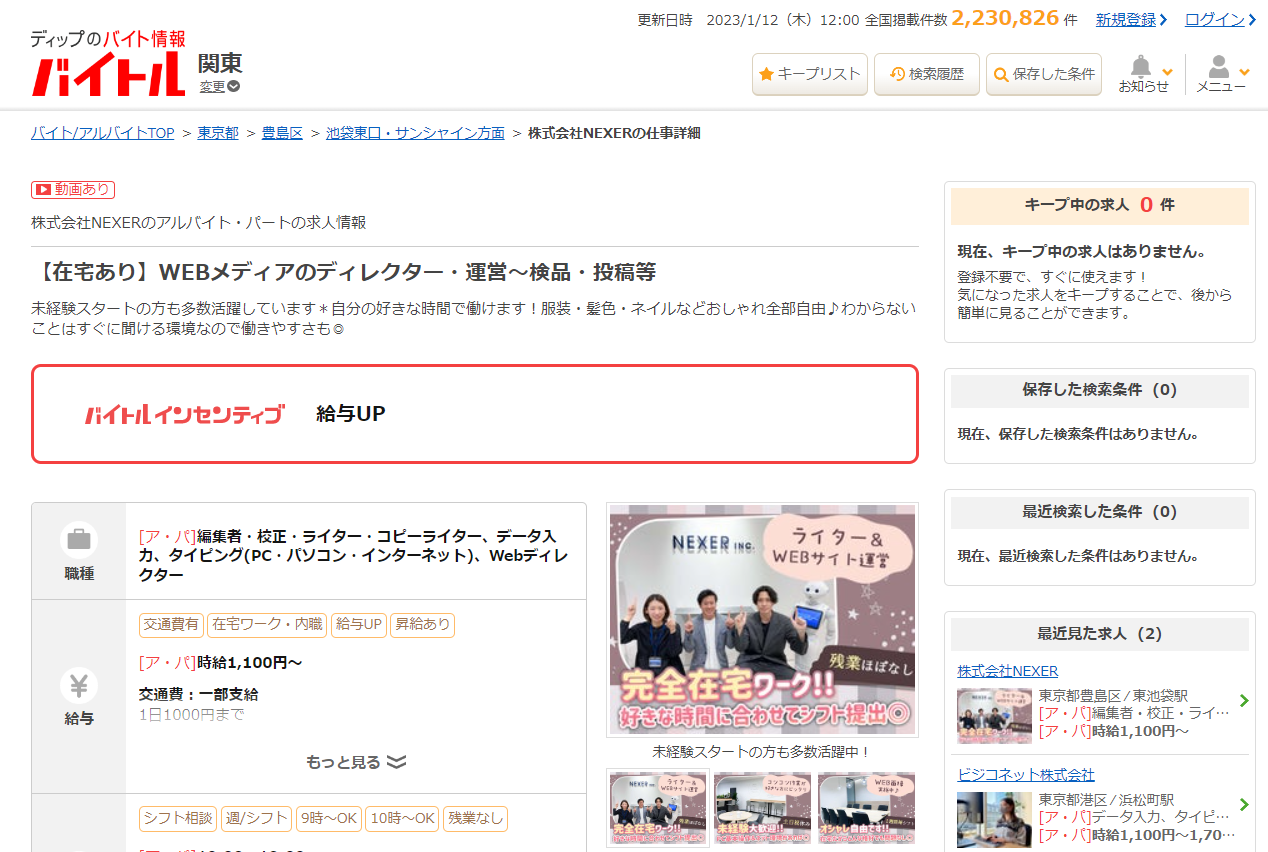1268x852 pixels.
Task: Click NEXER thumbnail in recently viewed
Action: [994, 716]
